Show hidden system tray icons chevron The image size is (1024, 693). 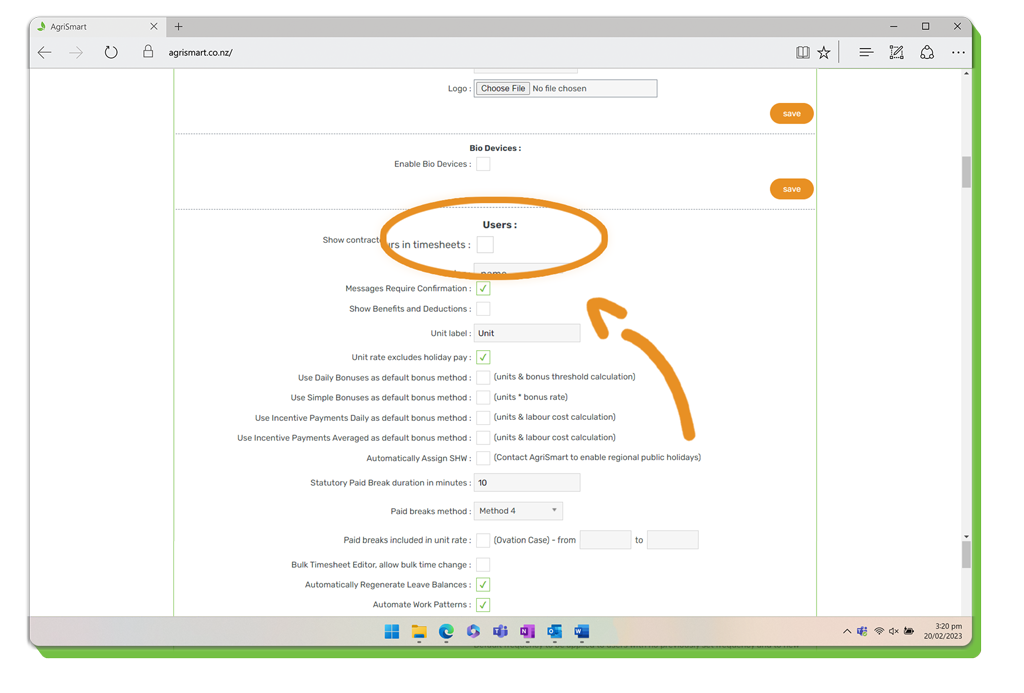pos(846,632)
